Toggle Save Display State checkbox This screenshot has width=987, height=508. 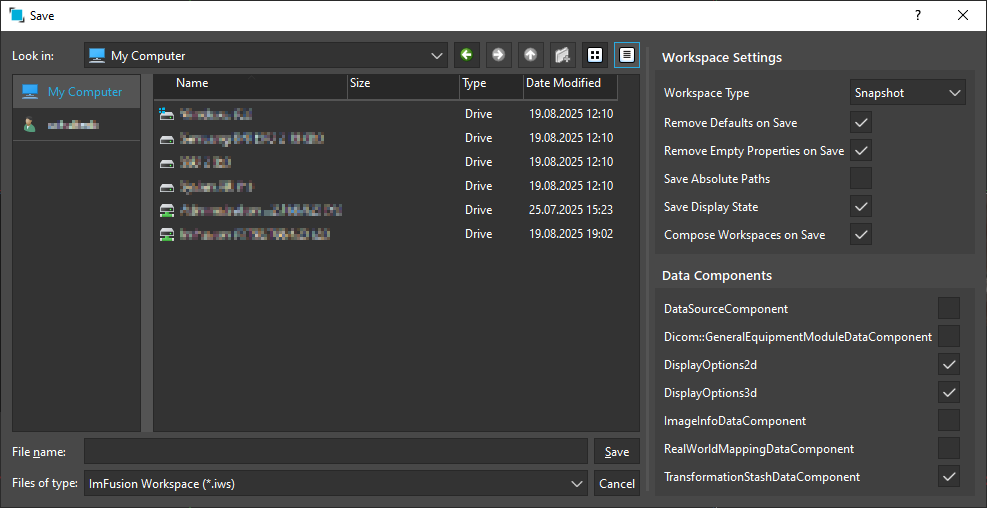tap(860, 206)
